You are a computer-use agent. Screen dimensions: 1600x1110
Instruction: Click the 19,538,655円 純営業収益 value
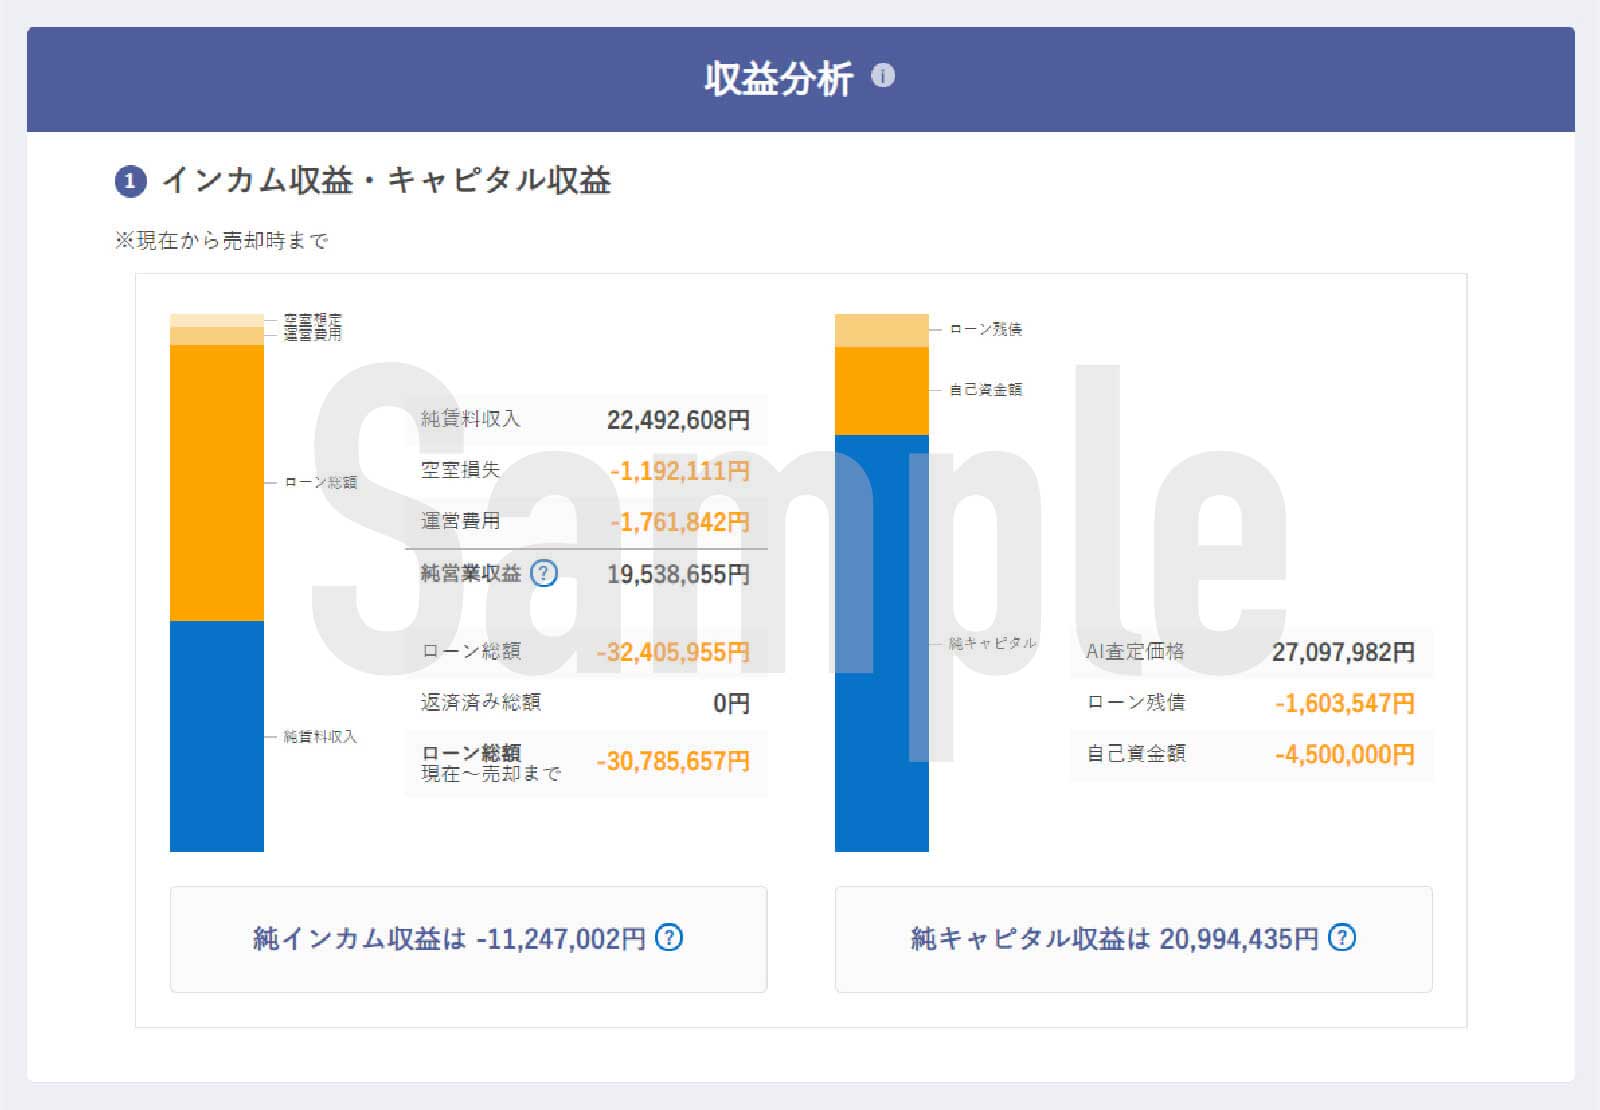(x=677, y=574)
